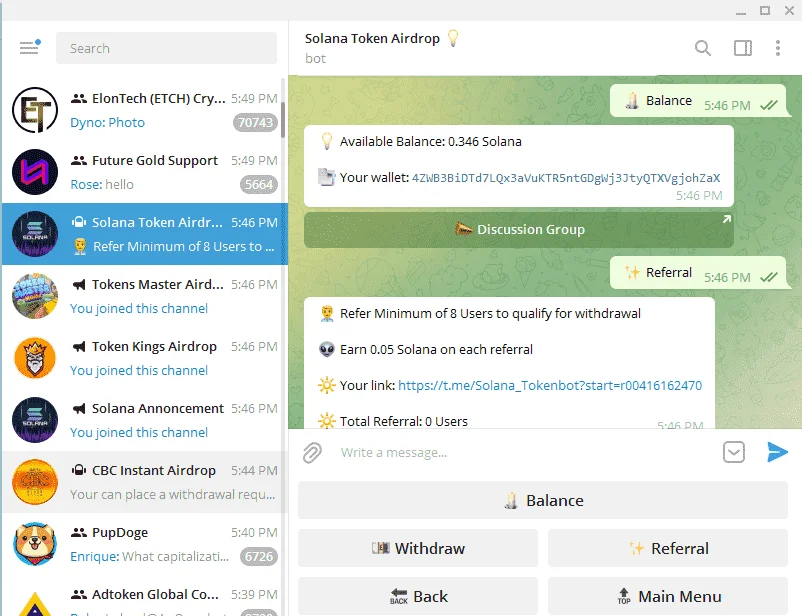Click the Token Kings lion avatar
Image resolution: width=802 pixels, height=616 pixels.
tap(35, 358)
